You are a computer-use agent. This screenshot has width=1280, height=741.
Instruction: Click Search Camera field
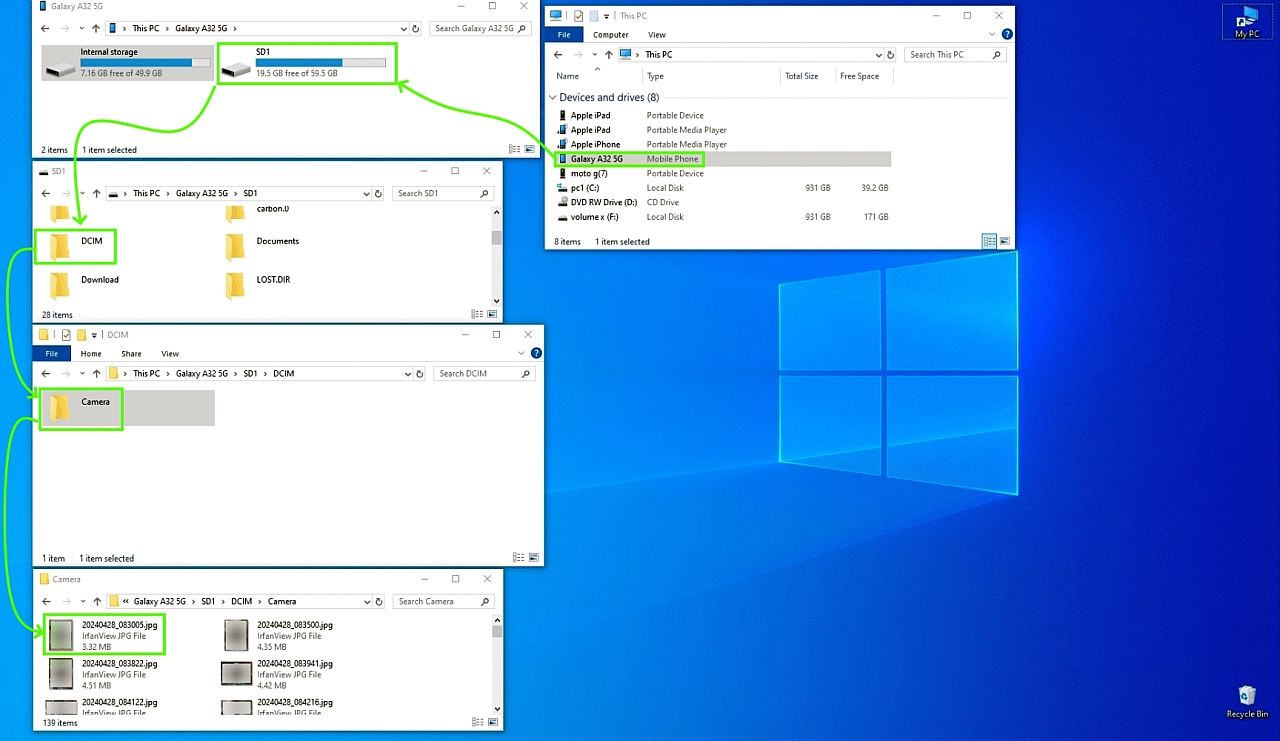coord(443,601)
